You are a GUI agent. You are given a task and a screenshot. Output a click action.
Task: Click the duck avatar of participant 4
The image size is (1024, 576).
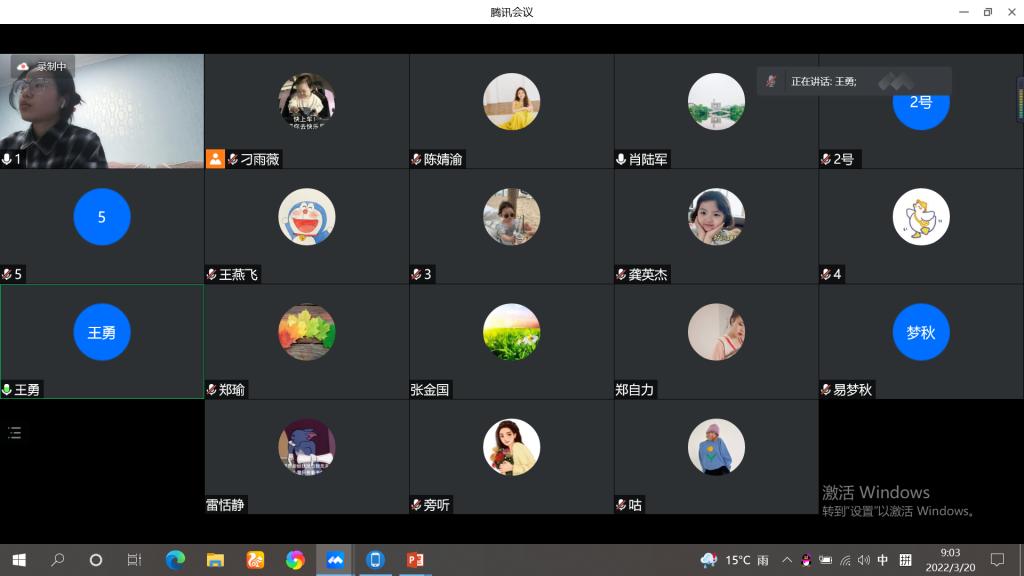[x=920, y=217]
